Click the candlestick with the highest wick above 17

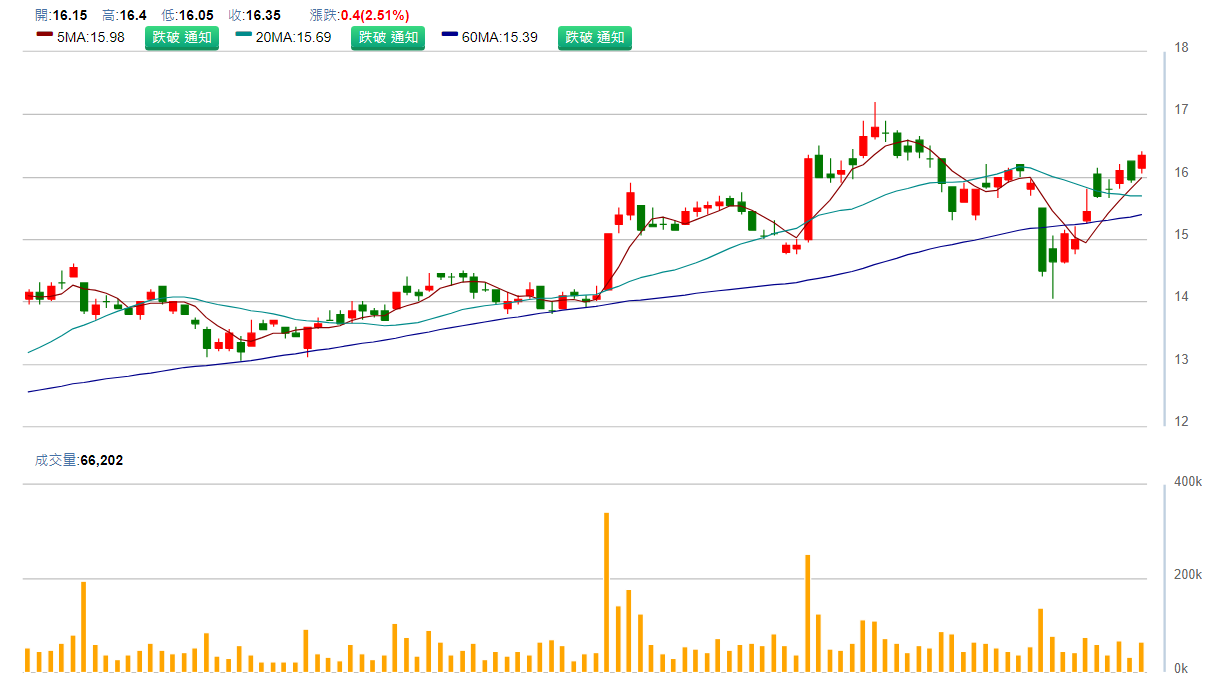click(875, 131)
